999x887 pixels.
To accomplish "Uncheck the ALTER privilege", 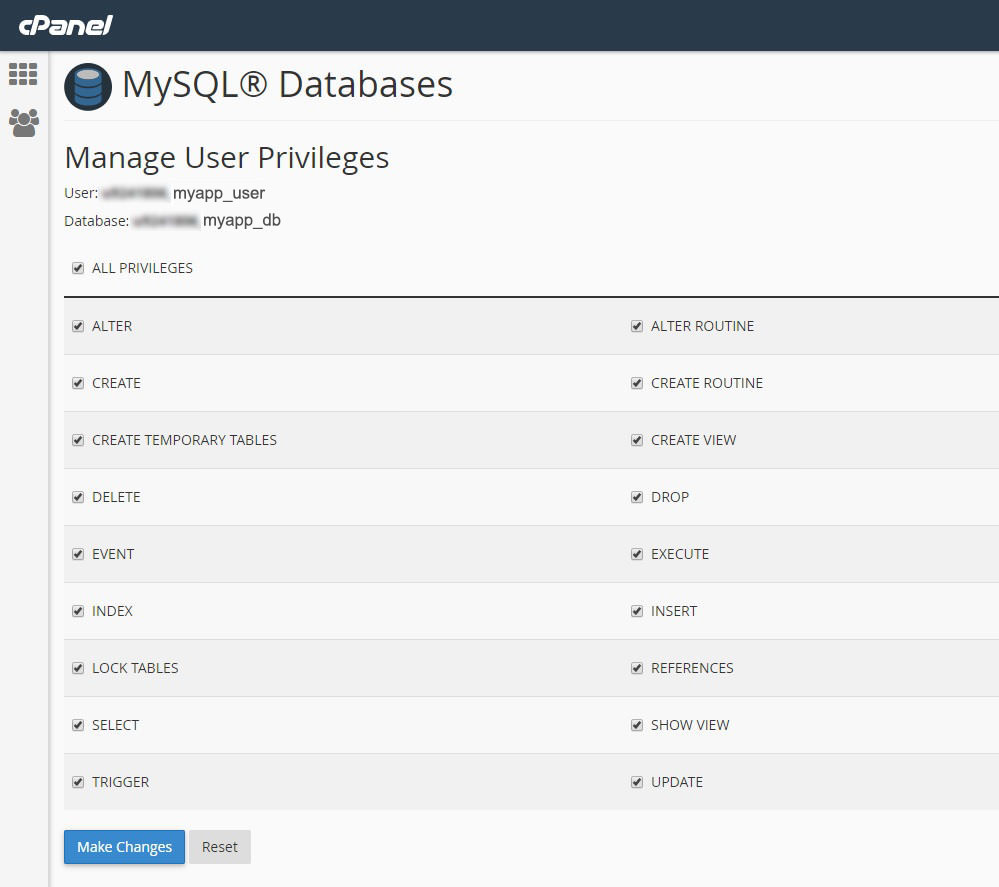I will click(78, 326).
